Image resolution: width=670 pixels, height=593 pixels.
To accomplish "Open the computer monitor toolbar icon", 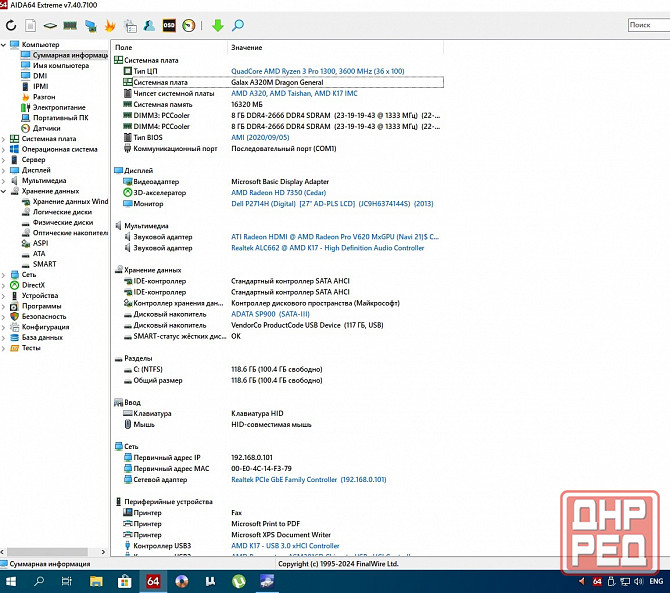I will tap(91, 26).
